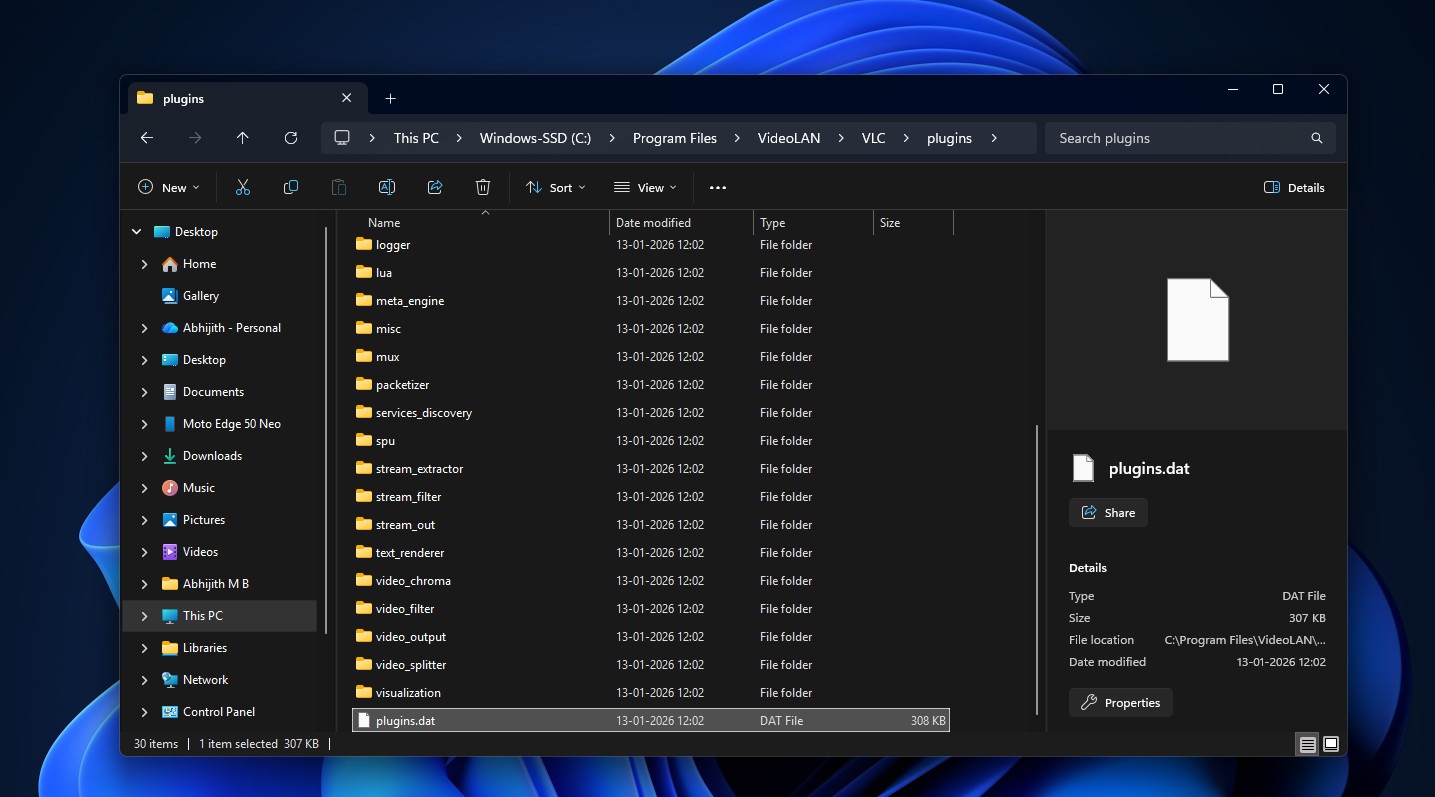Open the Sort dropdown
1435x797 pixels.
(556, 187)
